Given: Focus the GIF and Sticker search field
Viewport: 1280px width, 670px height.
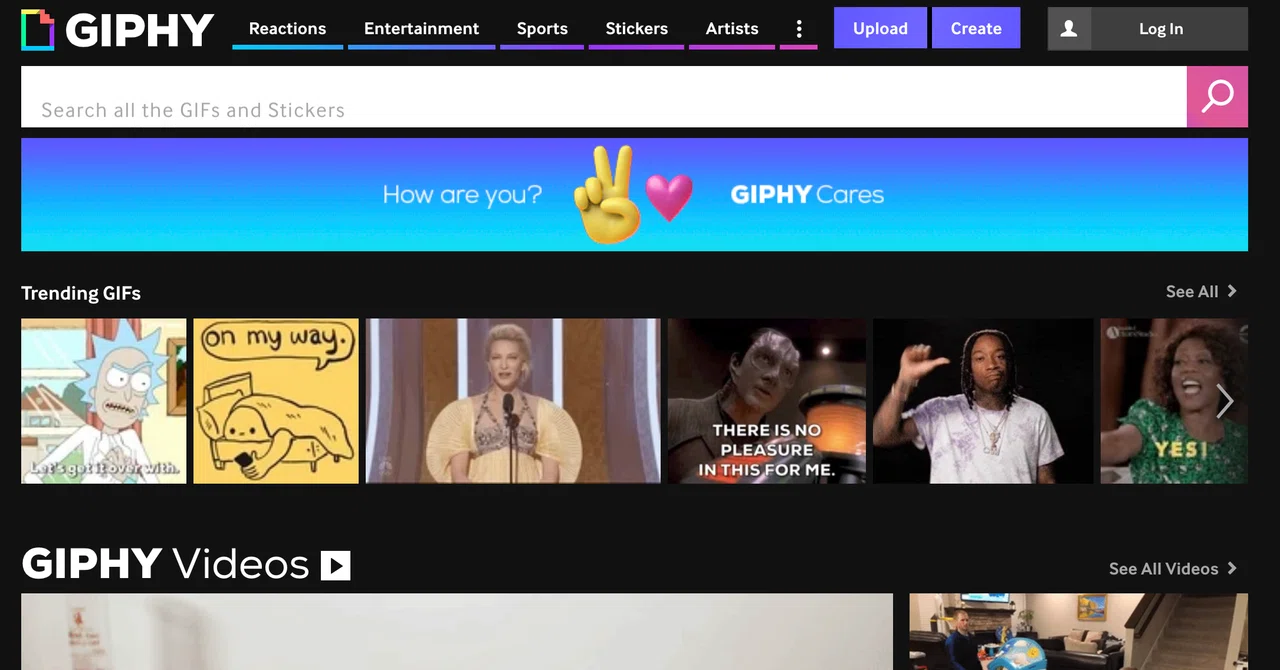Looking at the screenshot, I should [x=604, y=97].
